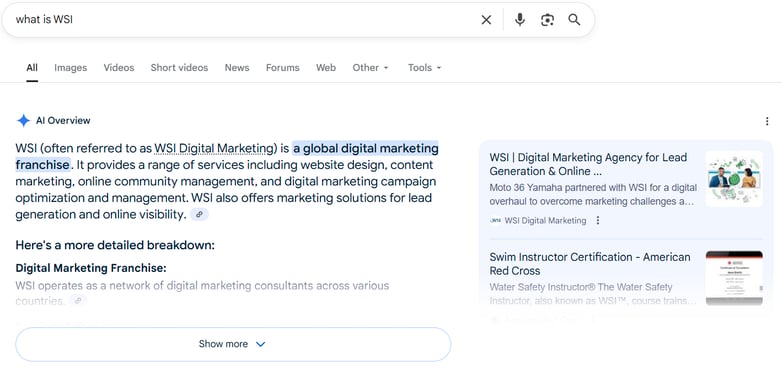The width and height of the screenshot is (782, 367).
Task: Open three-dot menu beside WSI Digital Marketing source
Action: pyautogui.click(x=598, y=220)
